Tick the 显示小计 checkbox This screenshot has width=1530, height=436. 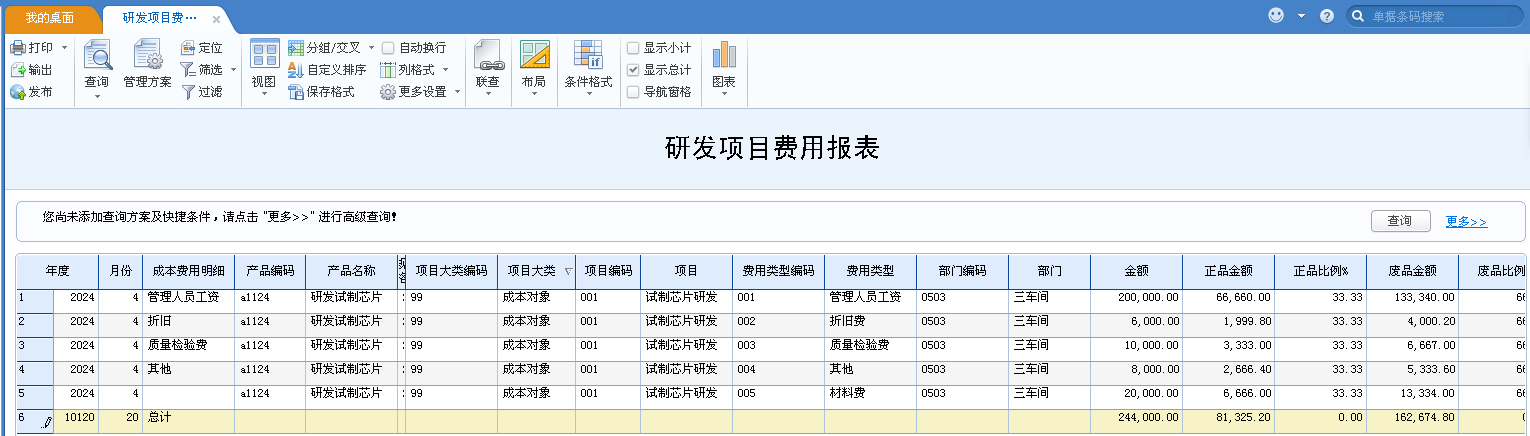point(633,48)
